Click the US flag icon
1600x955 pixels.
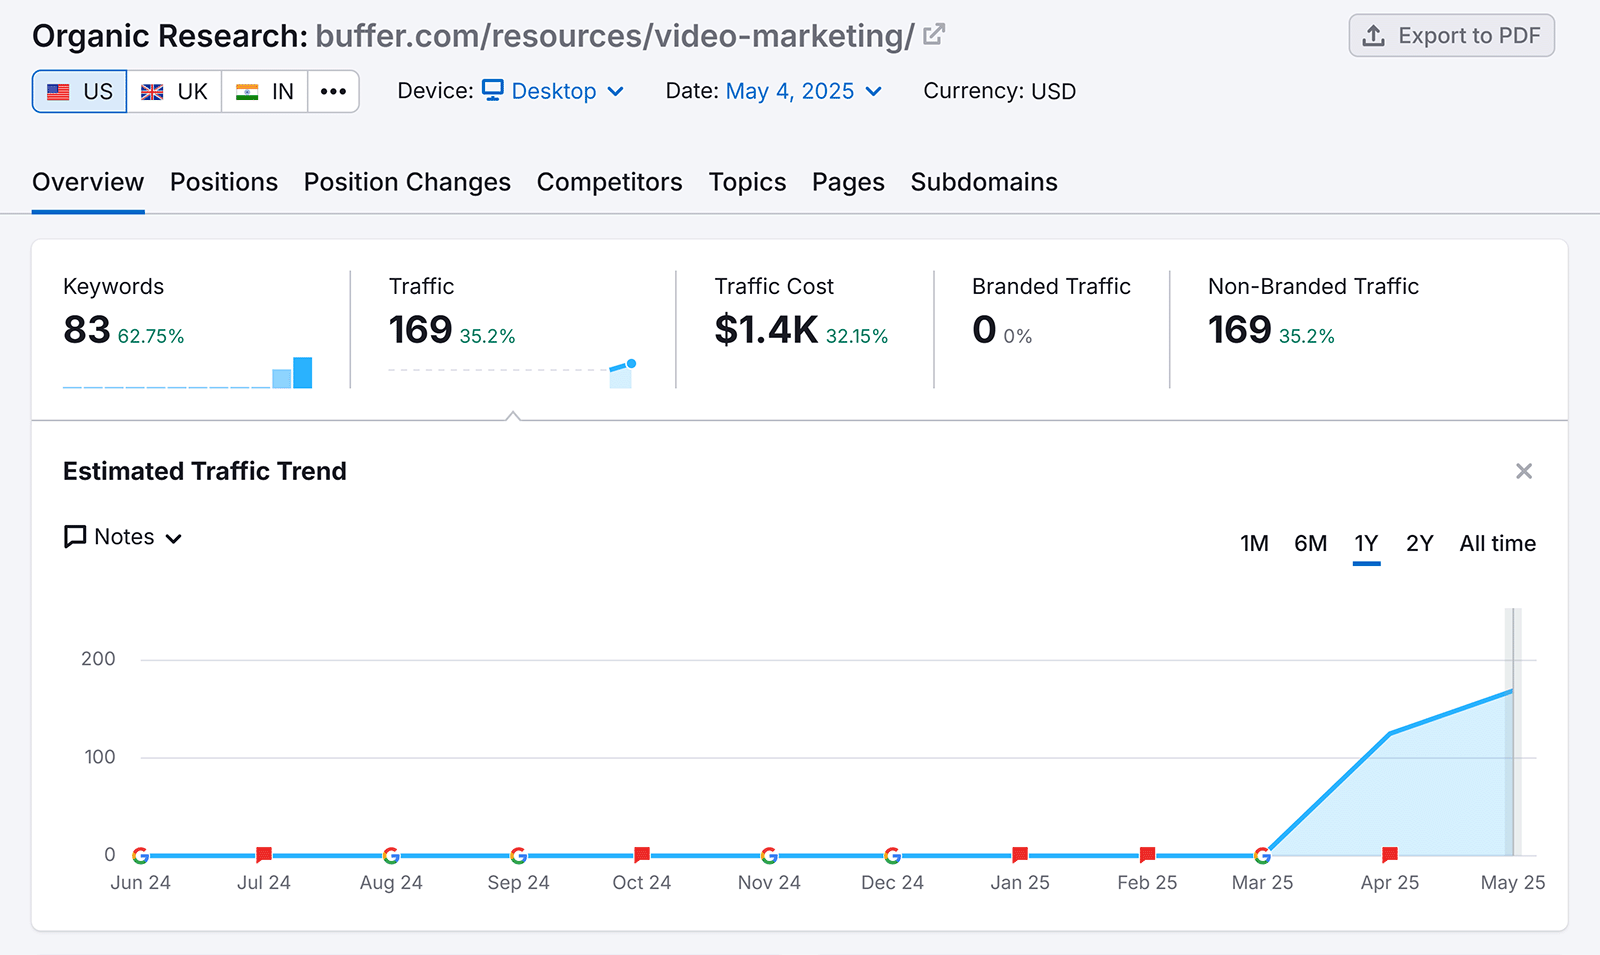coord(59,91)
